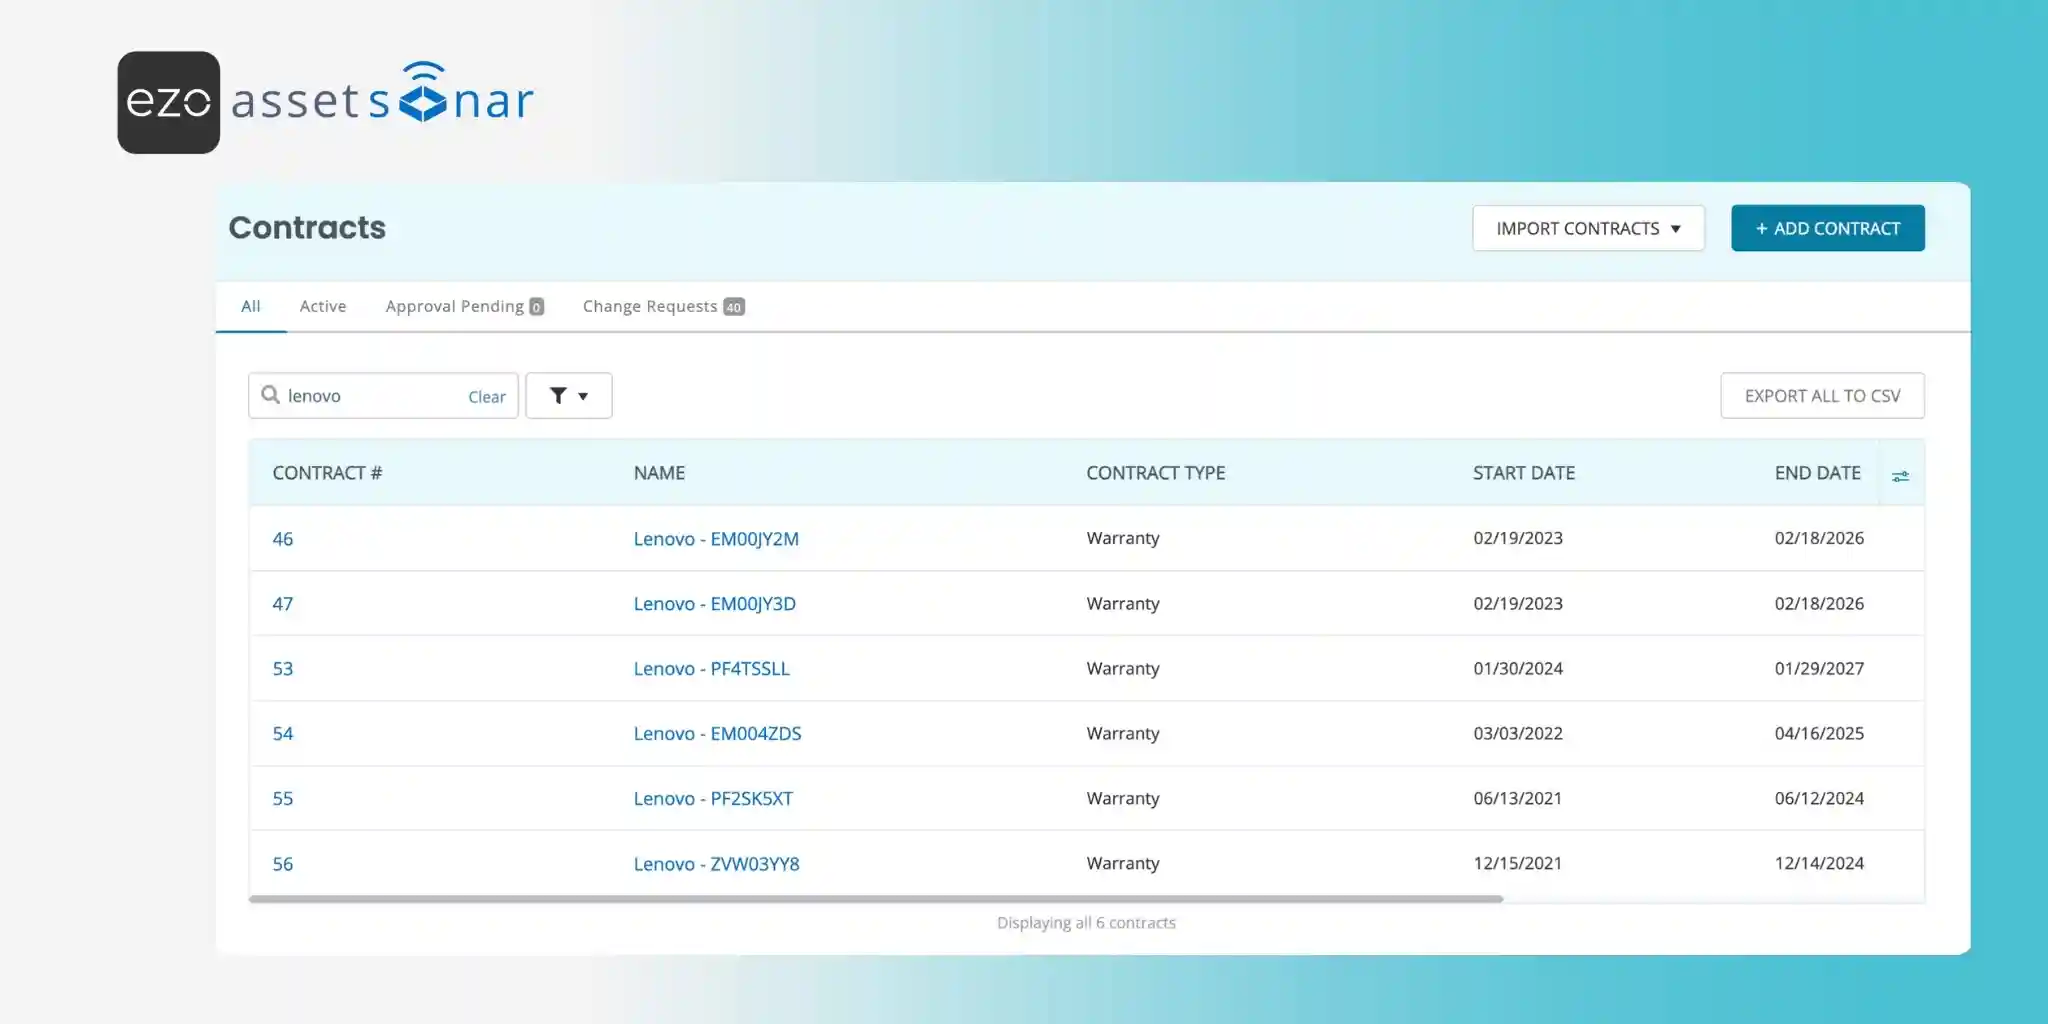Viewport: 2048px width, 1024px height.
Task: Open the Lenovo - PF4TSSLL contract
Action: point(711,669)
